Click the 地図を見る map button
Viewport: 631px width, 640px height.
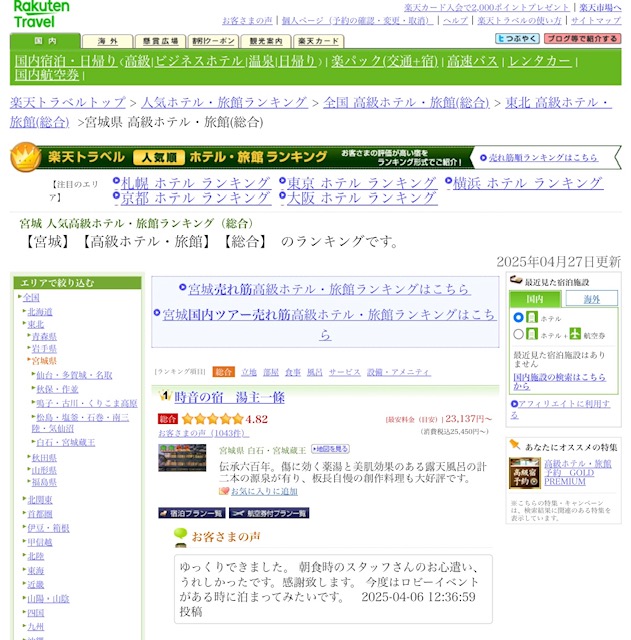coord(330,449)
